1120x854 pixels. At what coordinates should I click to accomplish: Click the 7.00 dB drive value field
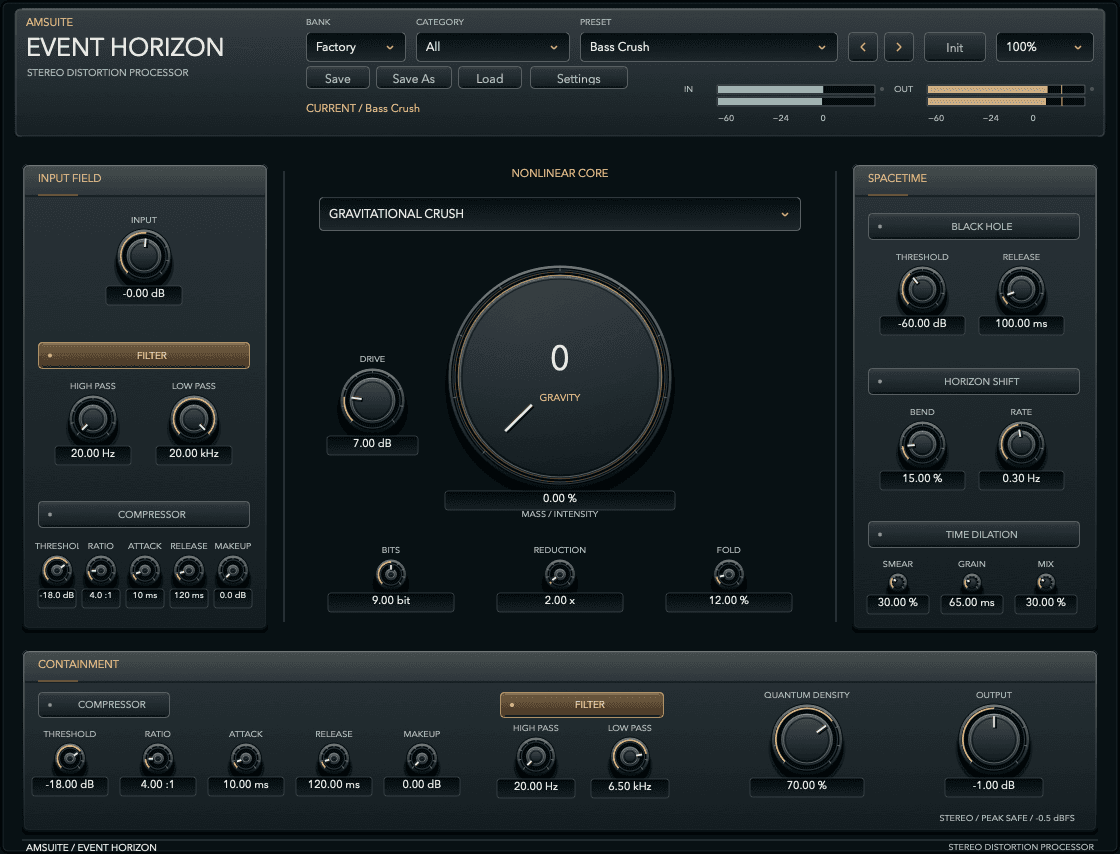[372, 443]
